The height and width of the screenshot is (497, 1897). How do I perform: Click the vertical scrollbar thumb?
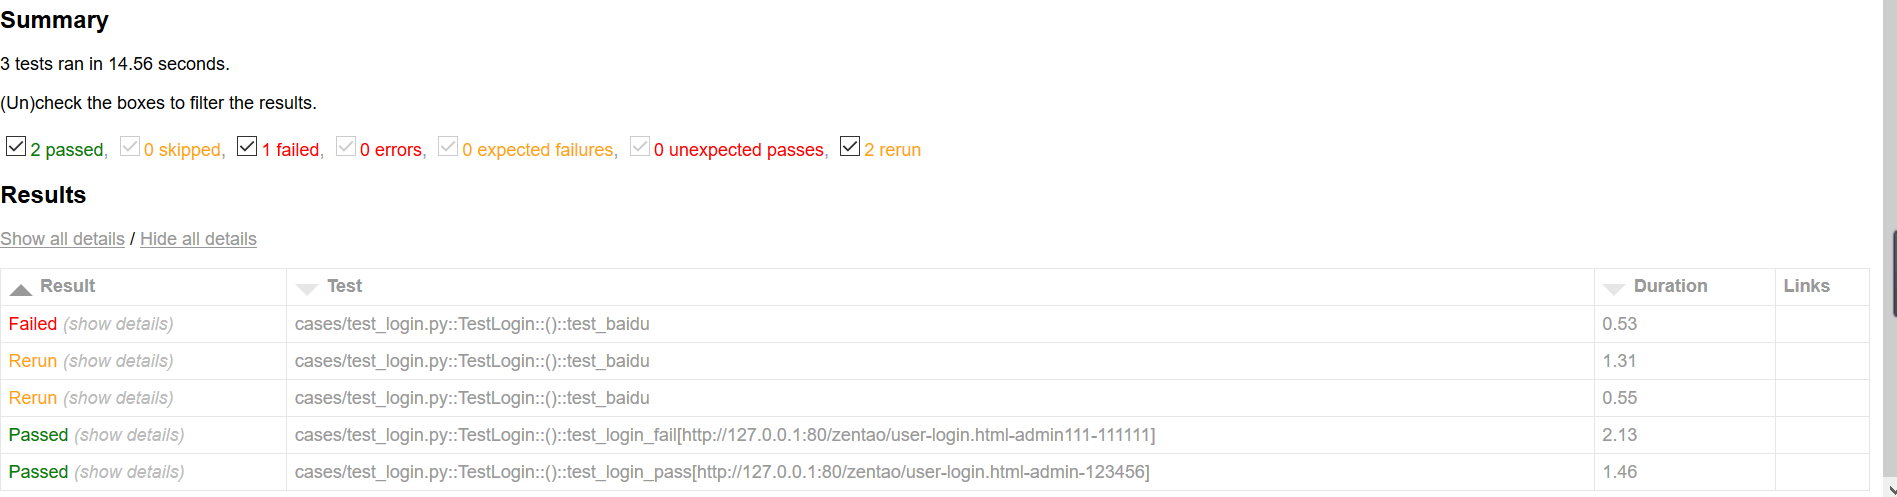click(x=1892, y=272)
